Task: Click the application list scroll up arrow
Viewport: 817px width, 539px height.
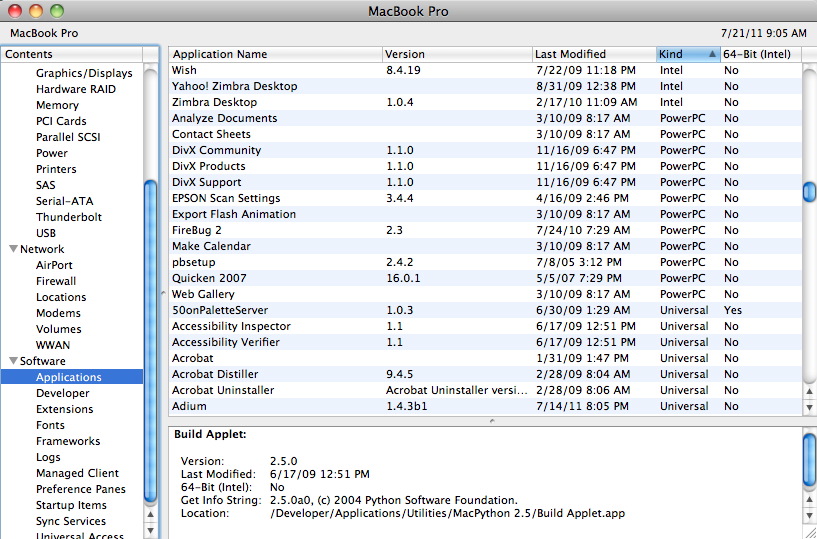Action: (809, 391)
